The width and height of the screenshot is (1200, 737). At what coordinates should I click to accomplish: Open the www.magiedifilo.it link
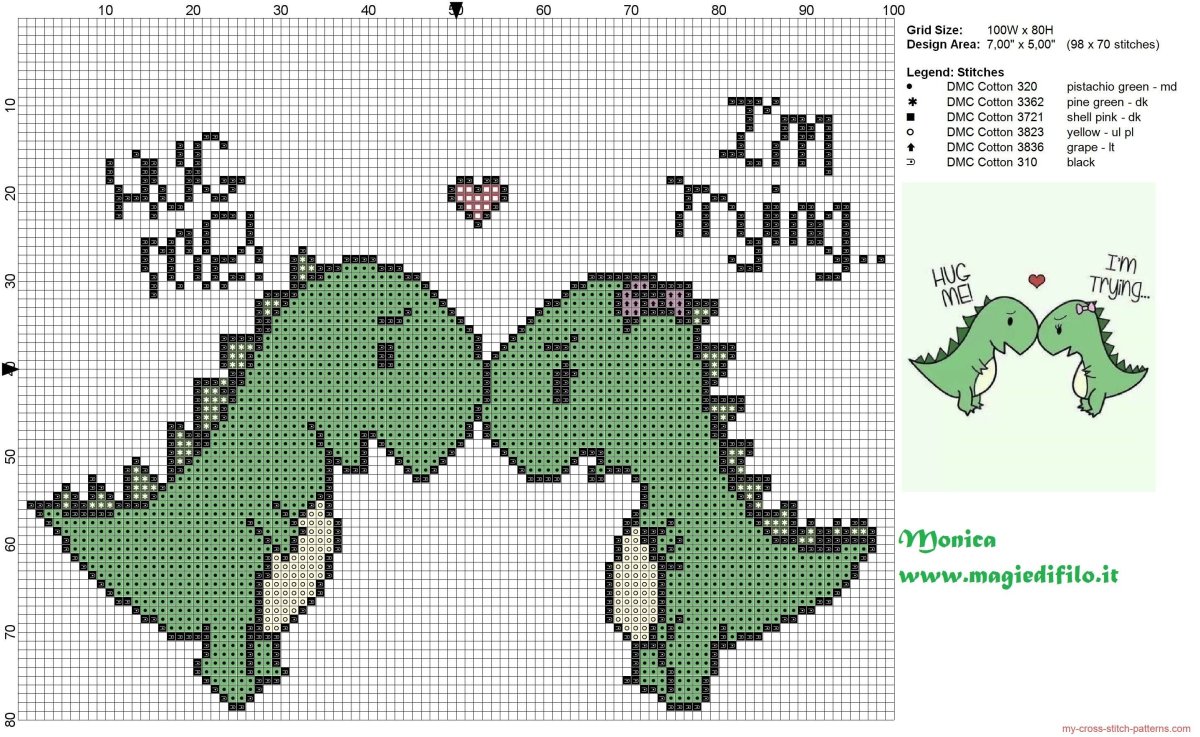click(1008, 576)
